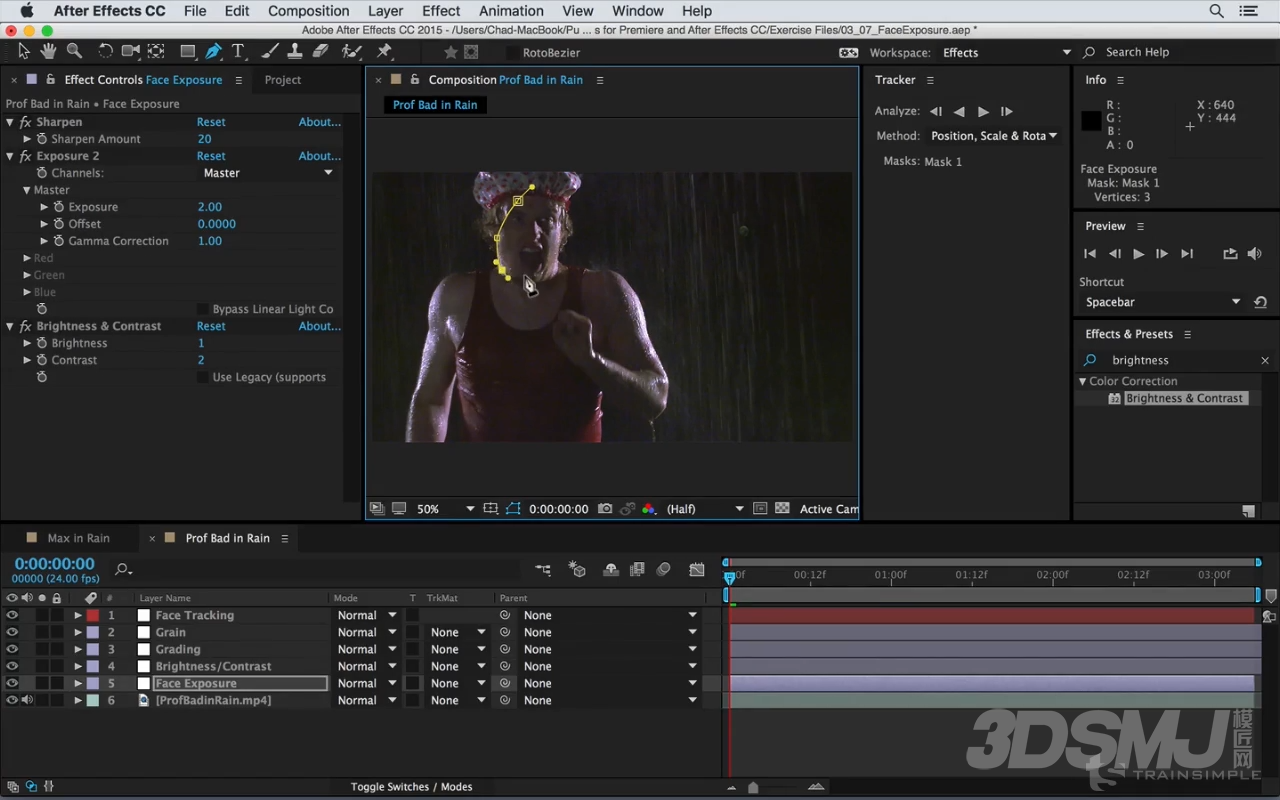Screen dimensions: 1280x800
Task: Select the Horizontal Type tool
Action: (x=239, y=51)
